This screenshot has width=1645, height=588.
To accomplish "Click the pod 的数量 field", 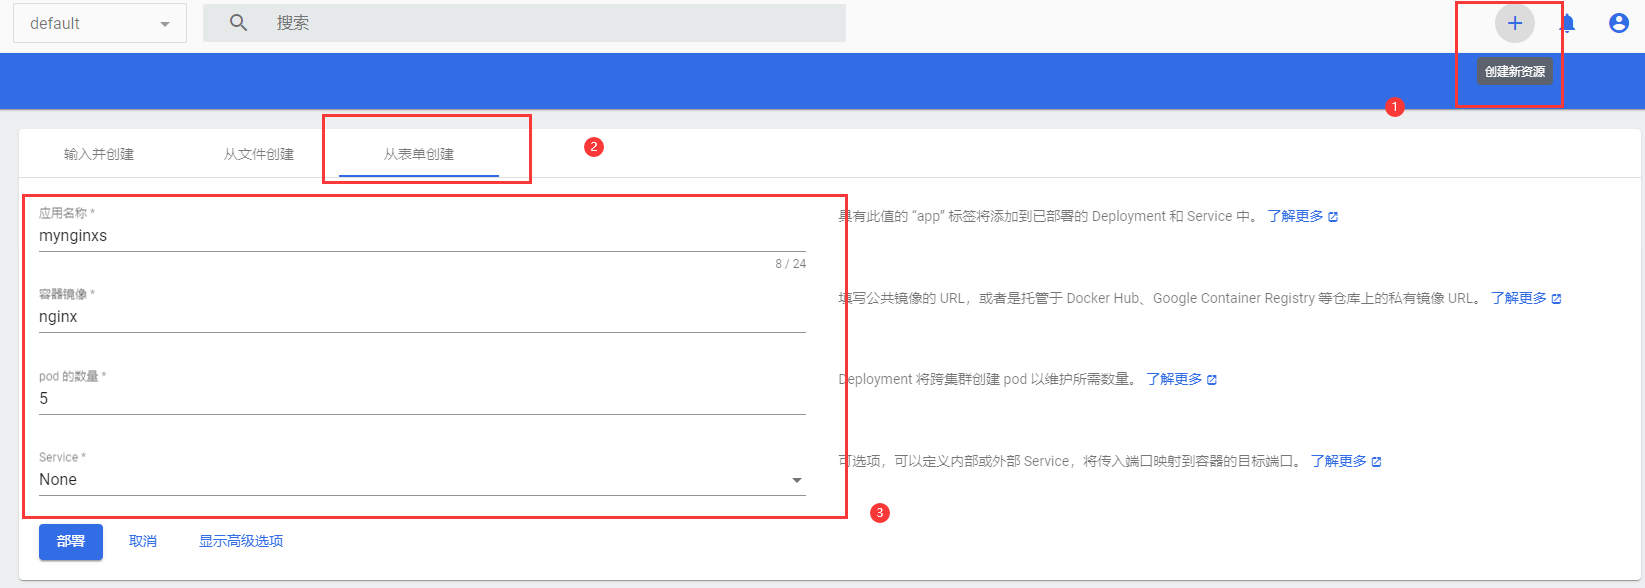I will 422,399.
